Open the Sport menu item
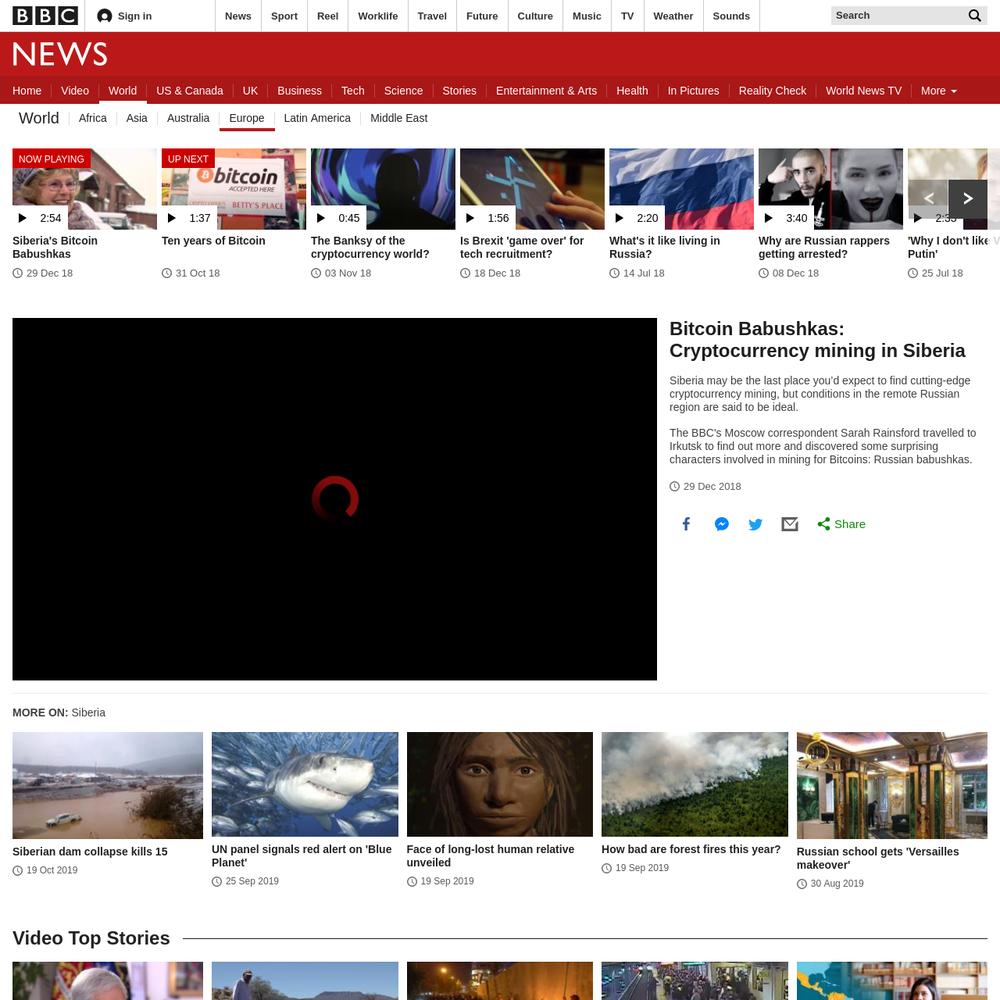 [284, 16]
